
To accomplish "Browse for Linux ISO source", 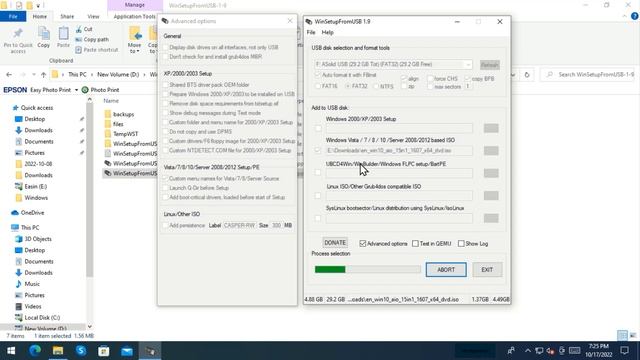I will tap(491, 196).
